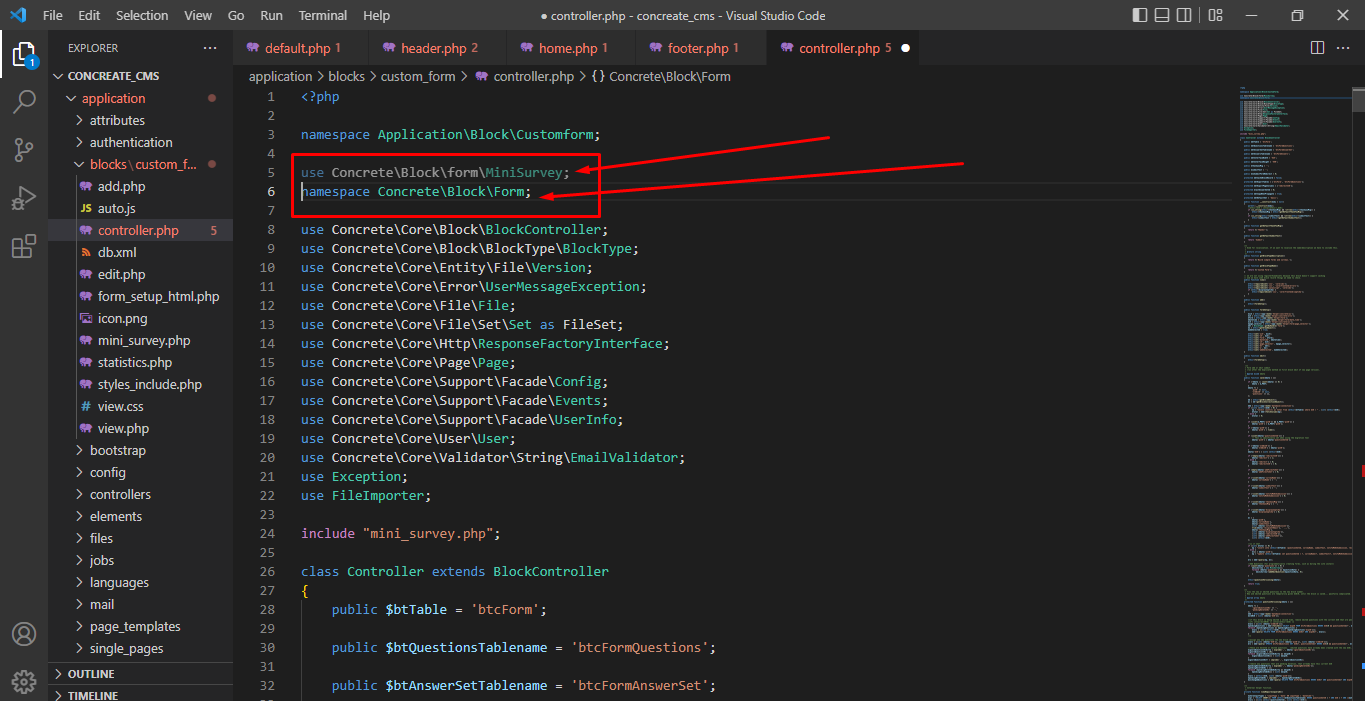The image size is (1365, 701).
Task: Open Explorer views and more actions menu
Action: [210, 48]
